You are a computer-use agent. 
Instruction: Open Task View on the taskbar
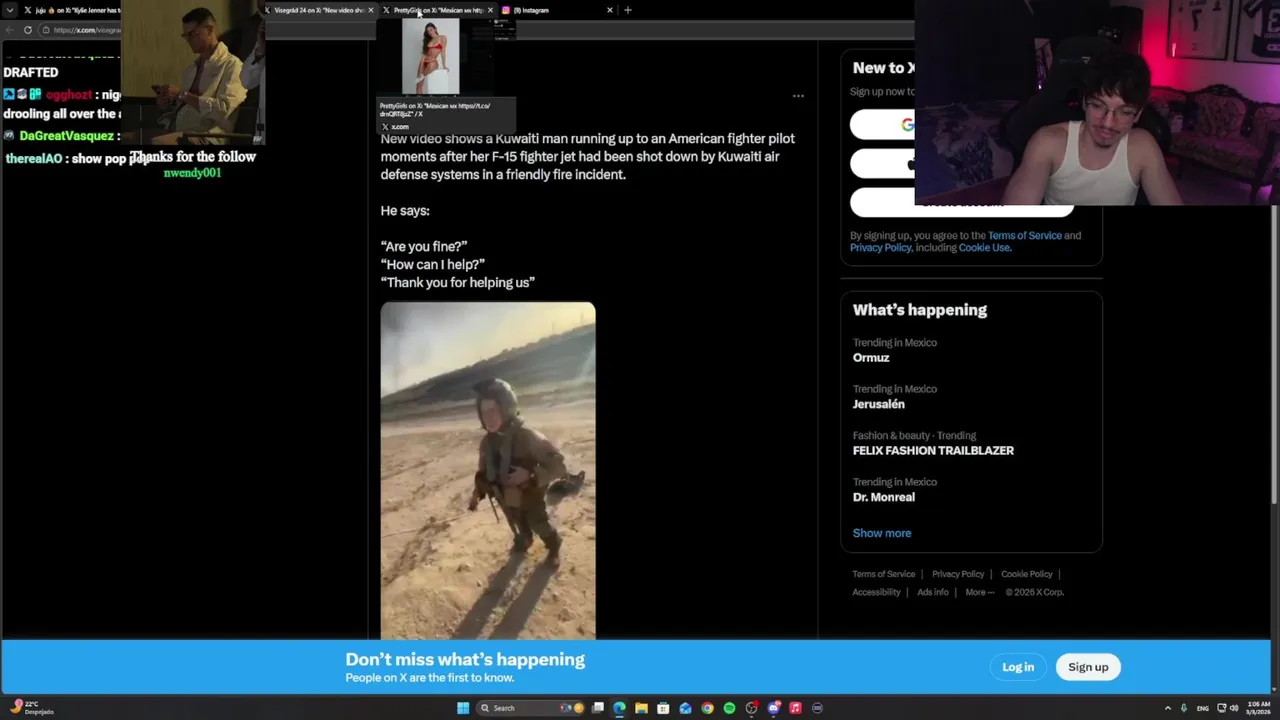[598, 708]
